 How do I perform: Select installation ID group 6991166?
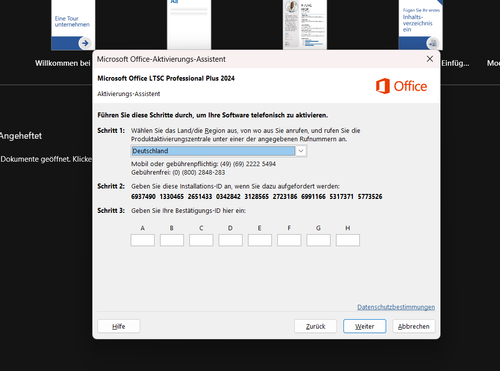(x=313, y=197)
